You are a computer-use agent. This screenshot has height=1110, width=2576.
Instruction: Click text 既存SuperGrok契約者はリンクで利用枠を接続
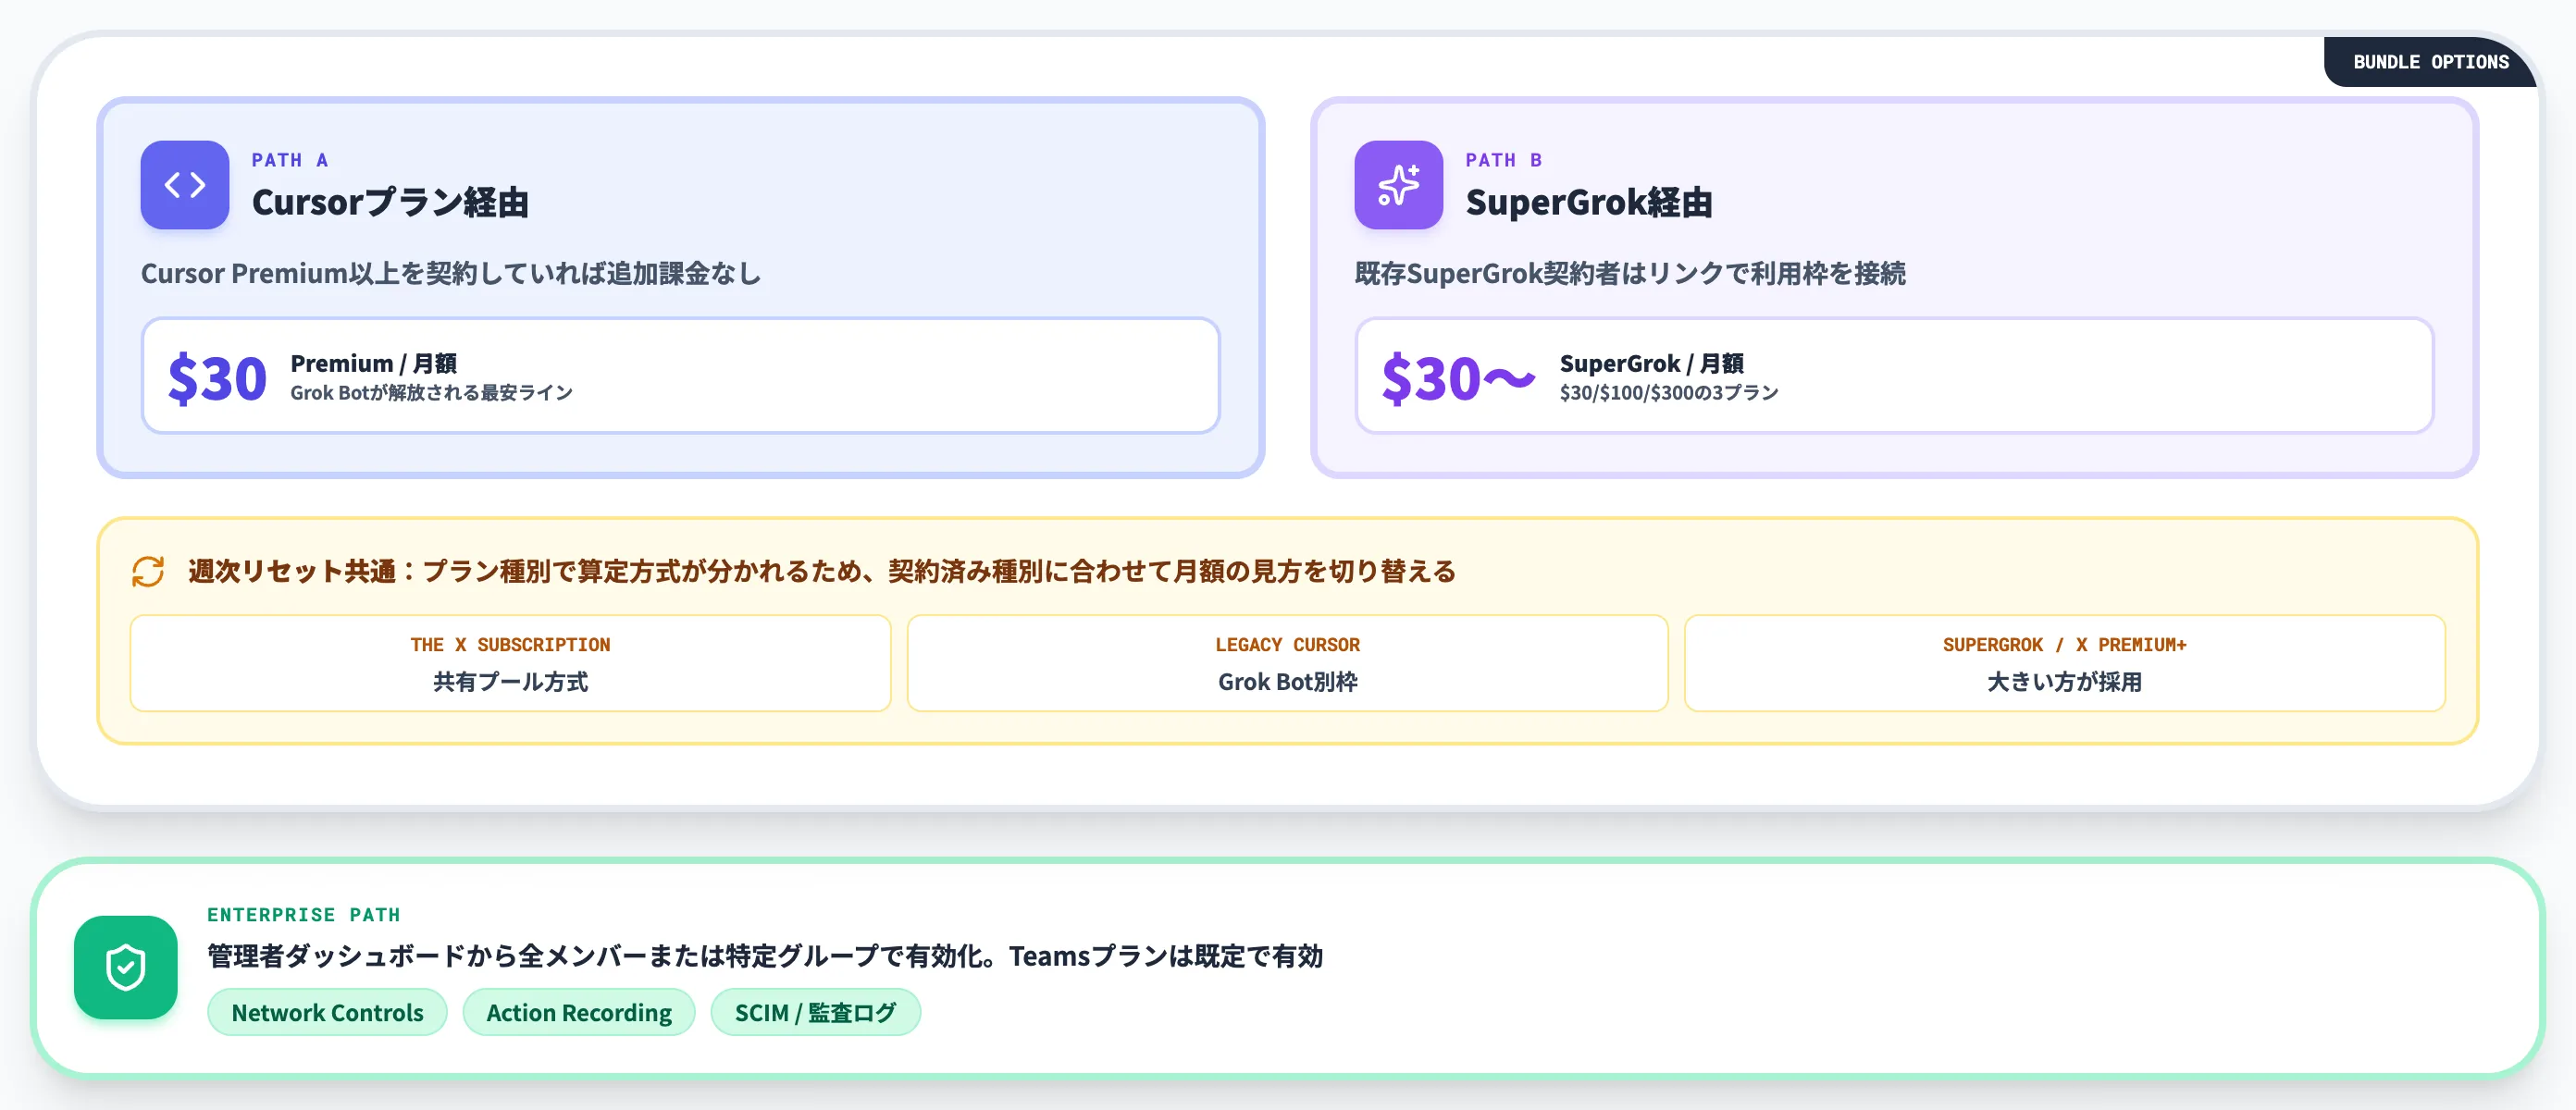tap(1630, 273)
